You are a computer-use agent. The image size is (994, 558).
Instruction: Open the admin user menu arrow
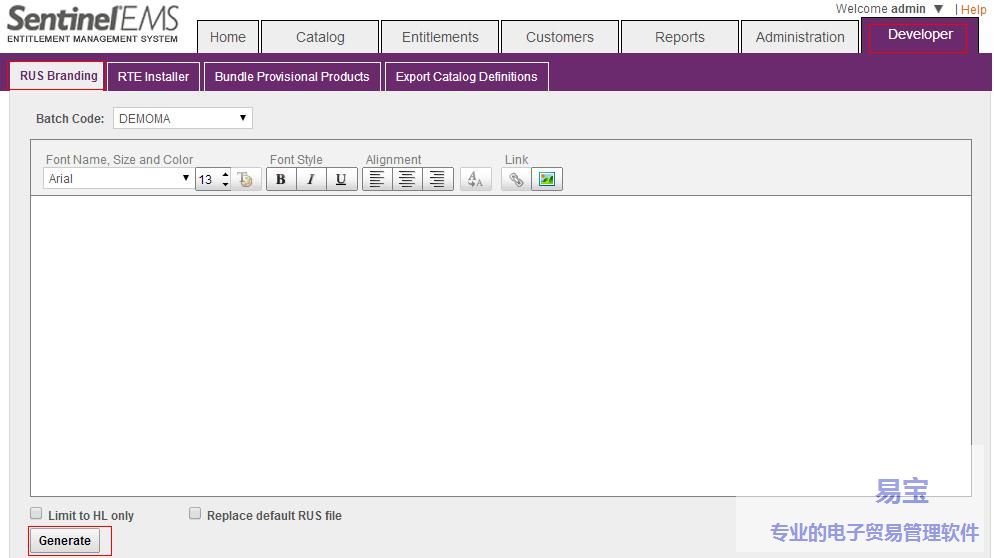(938, 9)
